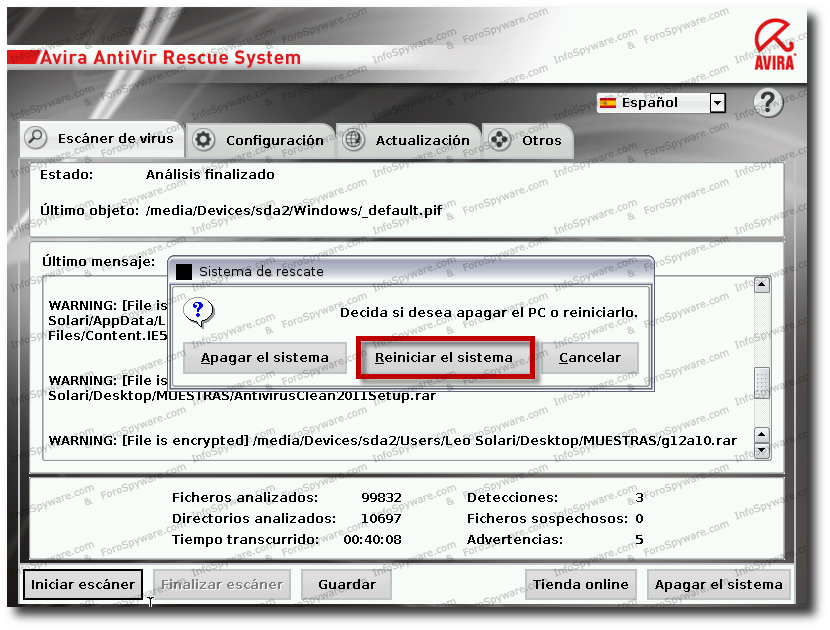Viewport: 830px width, 630px height.
Task: Click the Finalizar escáner button
Action: pos(222,584)
